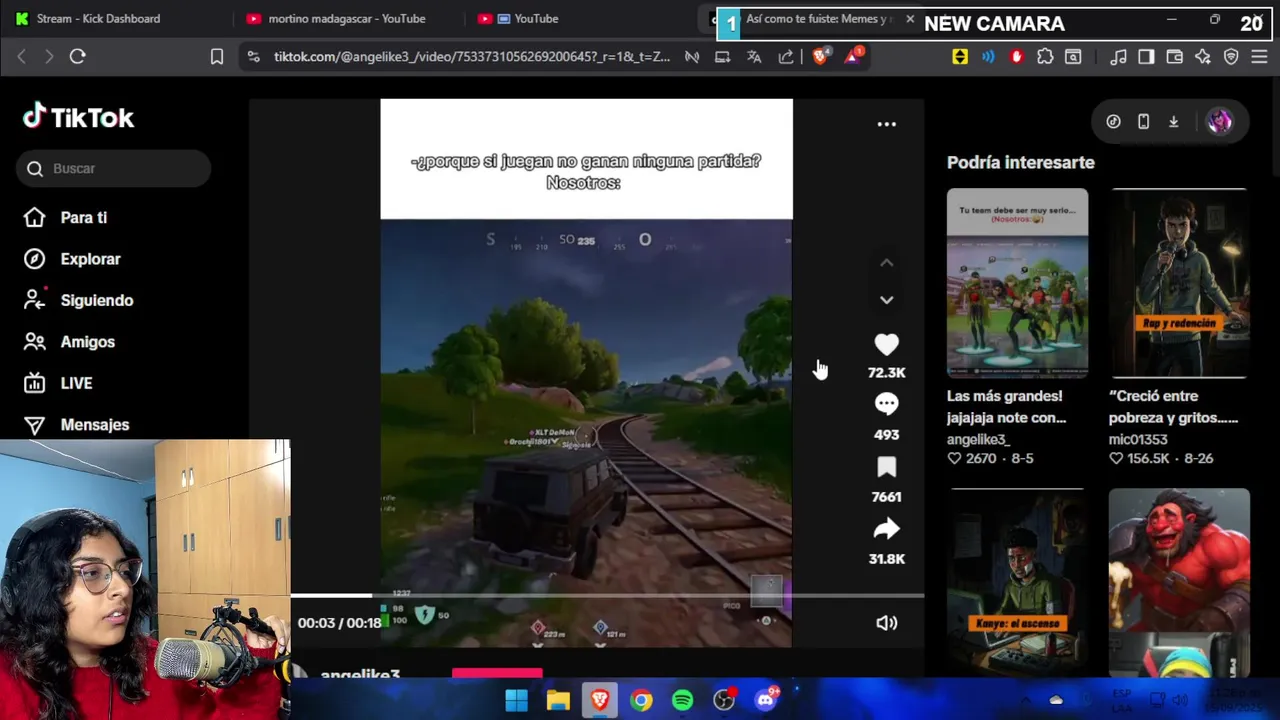The height and width of the screenshot is (720, 1280).
Task: Click the '72.3K' likes count
Action: [886, 373]
